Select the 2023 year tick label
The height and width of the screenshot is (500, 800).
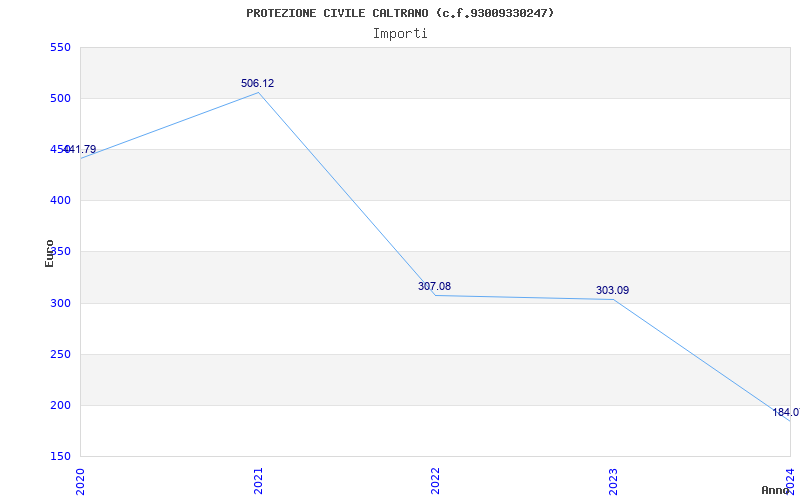[613, 480]
